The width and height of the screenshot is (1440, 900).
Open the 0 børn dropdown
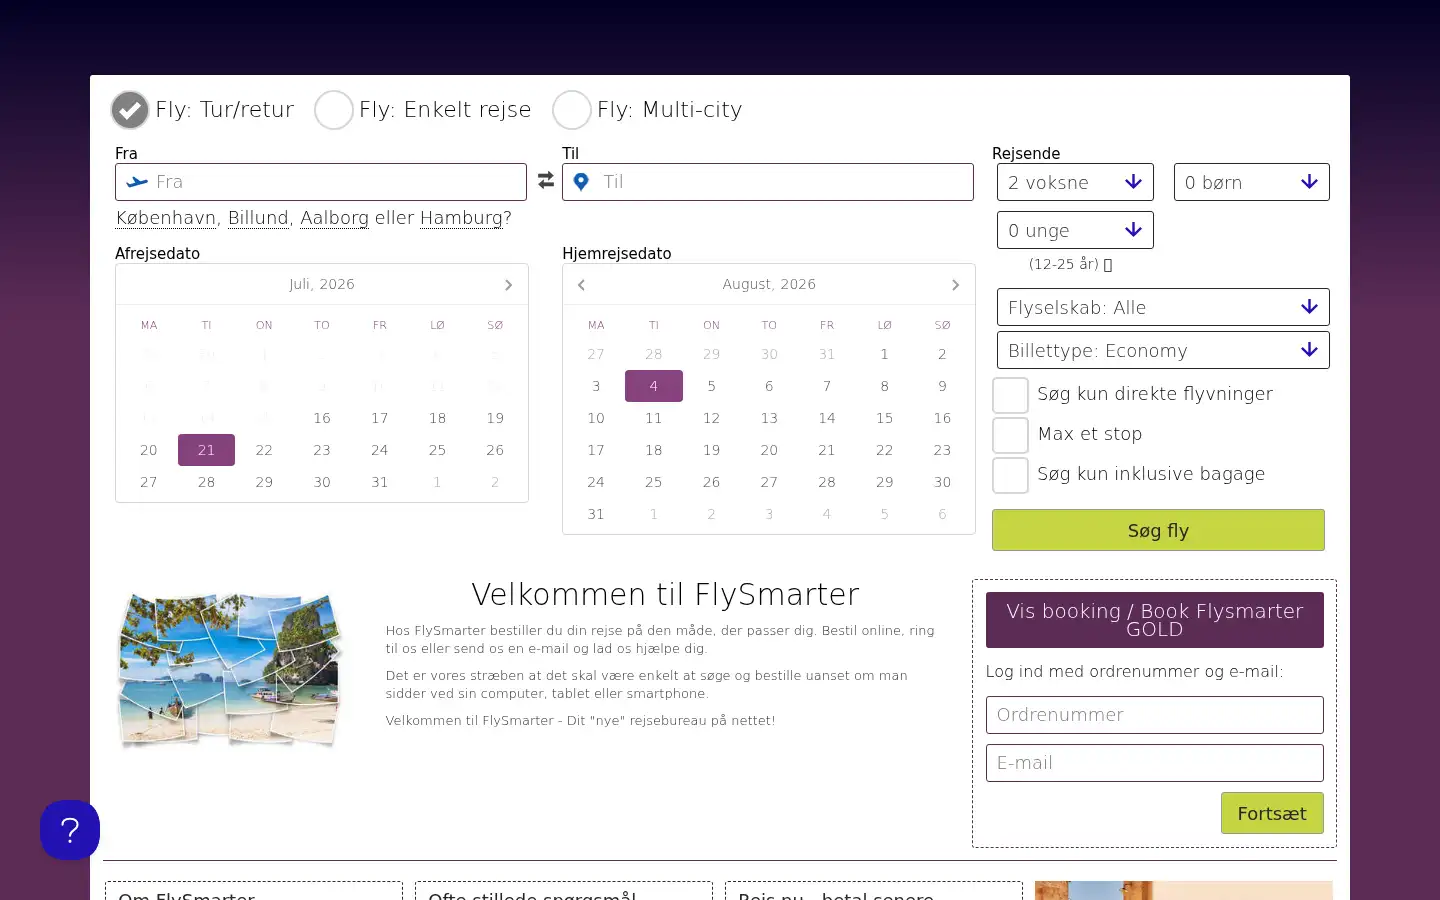point(1252,182)
